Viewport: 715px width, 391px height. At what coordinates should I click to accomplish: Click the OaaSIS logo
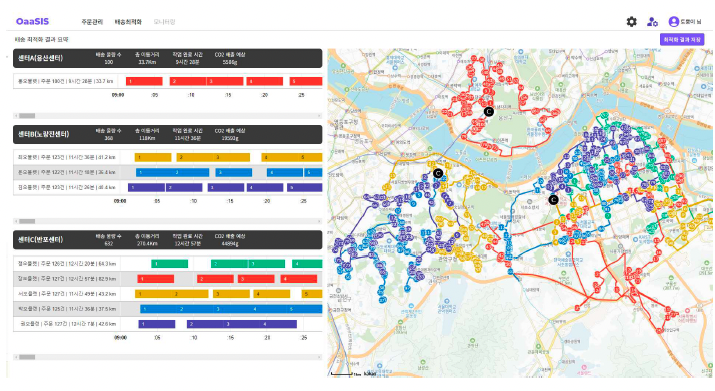[32, 21]
